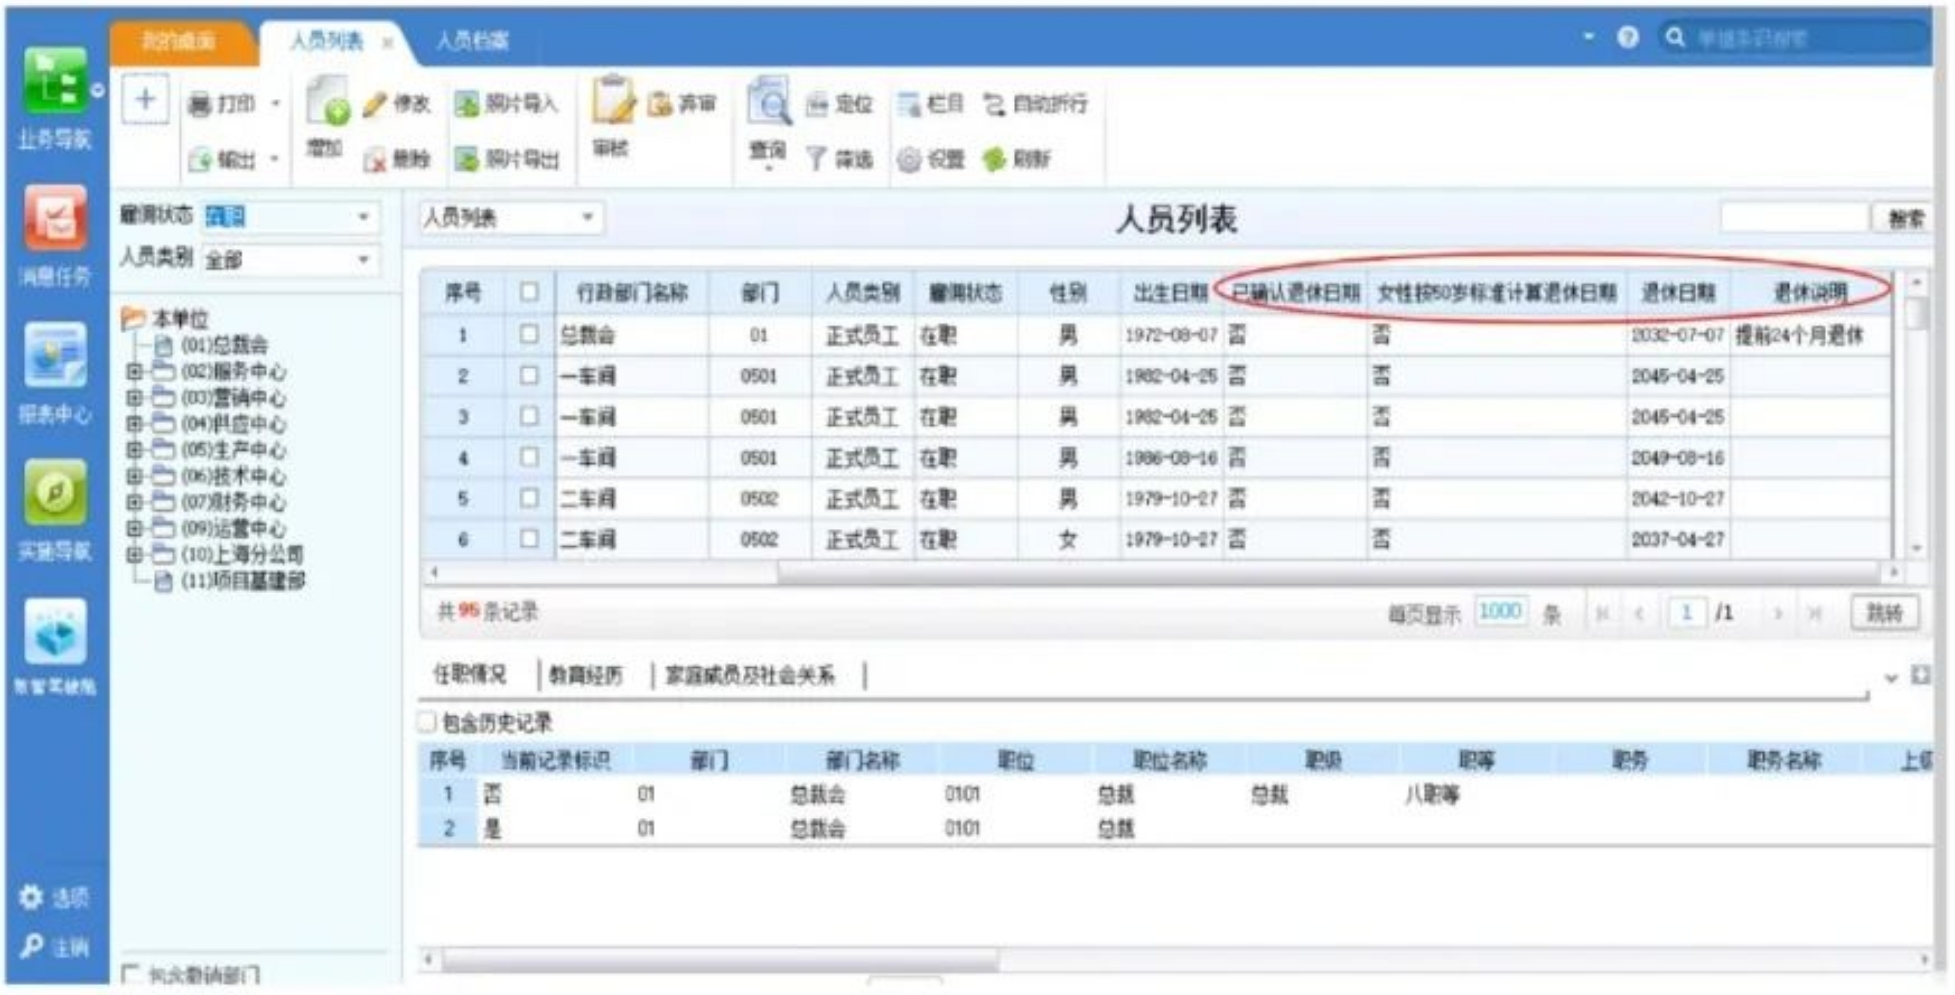The image size is (1955, 995).
Task: Toggle 包含撤销部门 checkbox at bottom left
Action: tap(131, 973)
